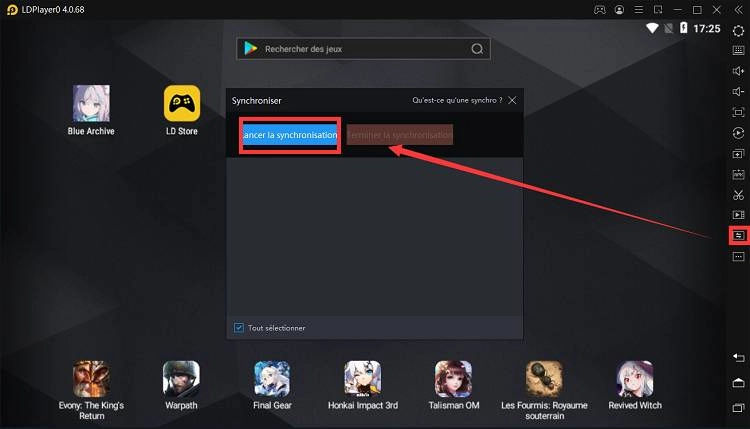Open video recorder tool
Viewport: 750px width, 429px height.
[739, 215]
